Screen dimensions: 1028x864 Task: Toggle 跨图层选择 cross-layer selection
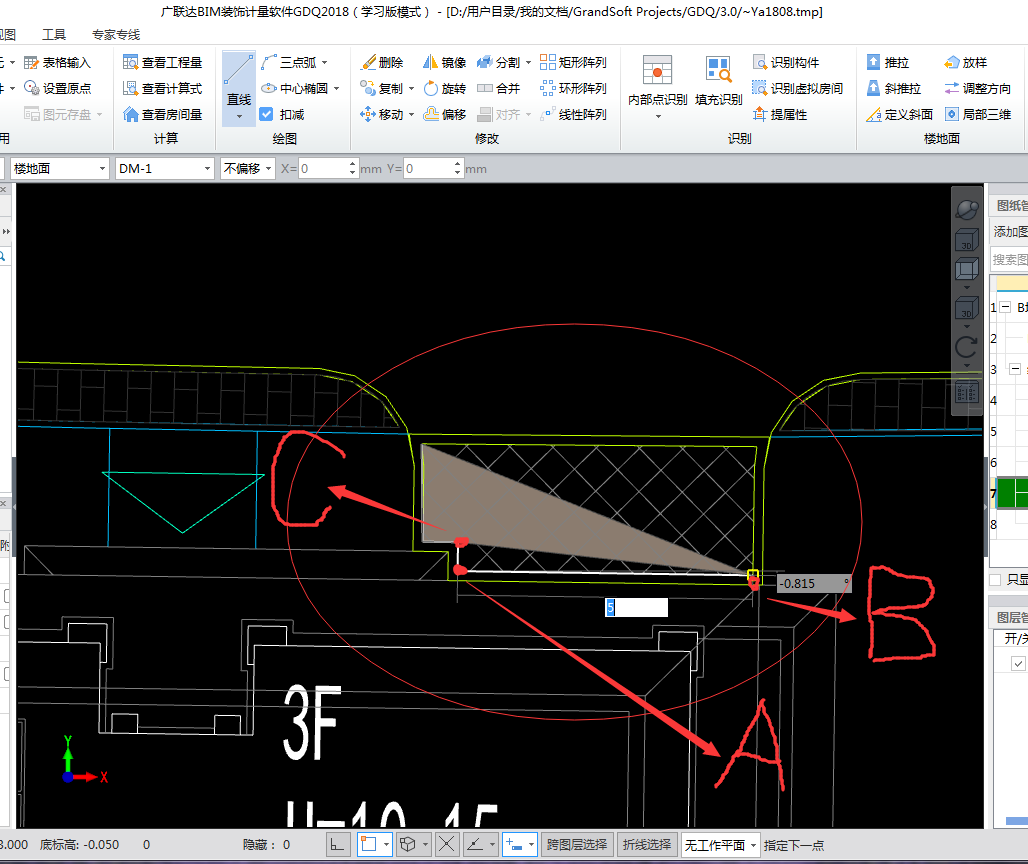click(x=577, y=844)
